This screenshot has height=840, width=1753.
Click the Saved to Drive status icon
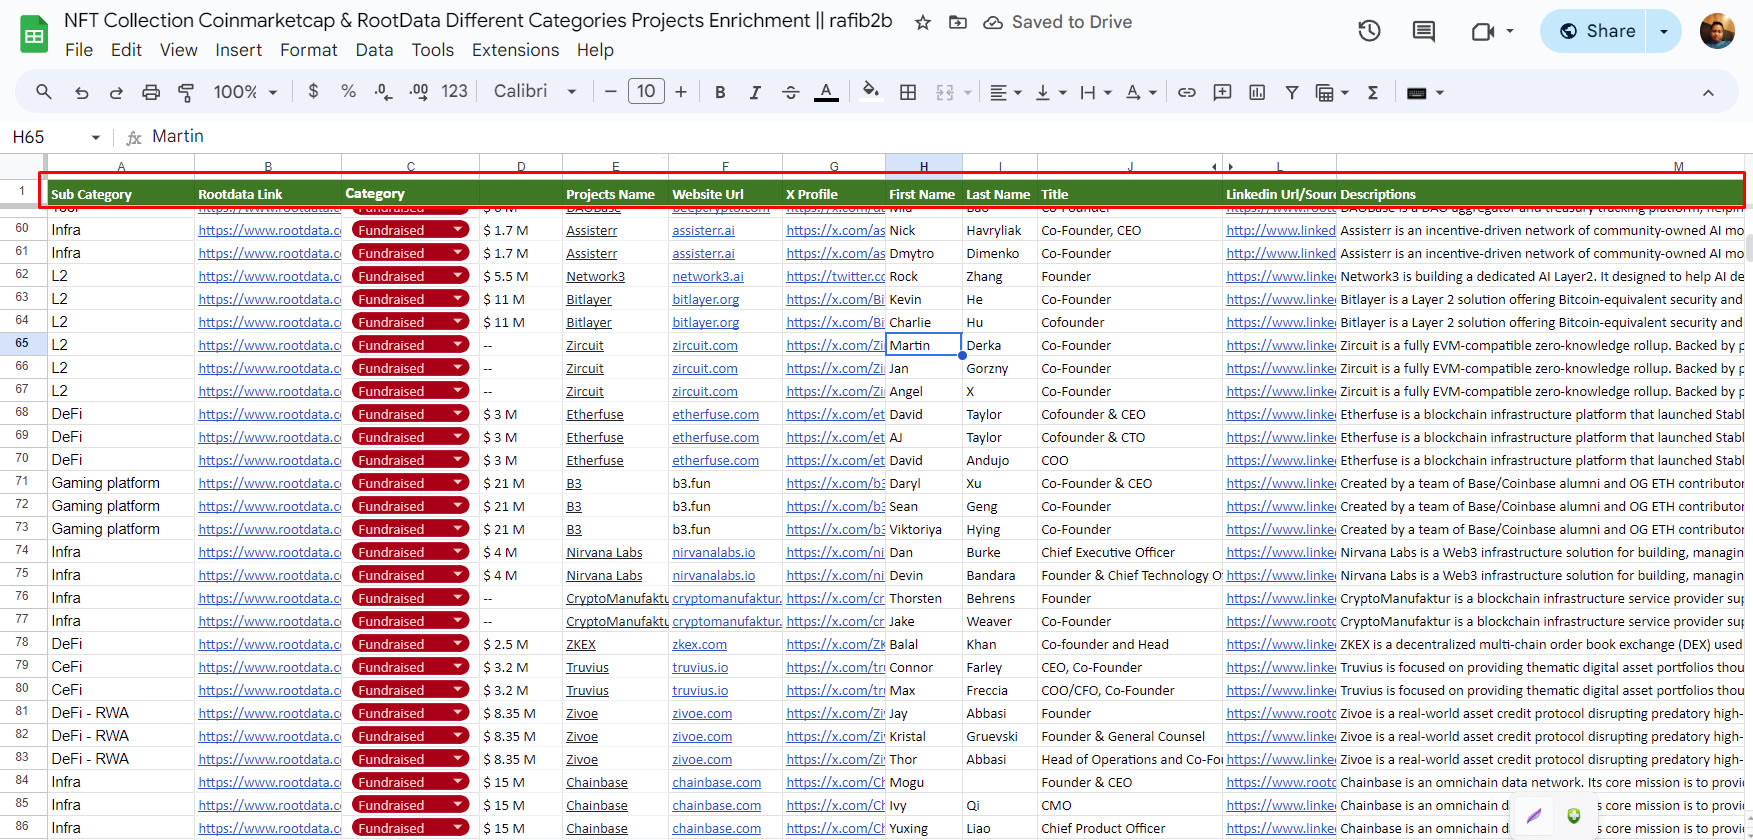click(x=993, y=22)
